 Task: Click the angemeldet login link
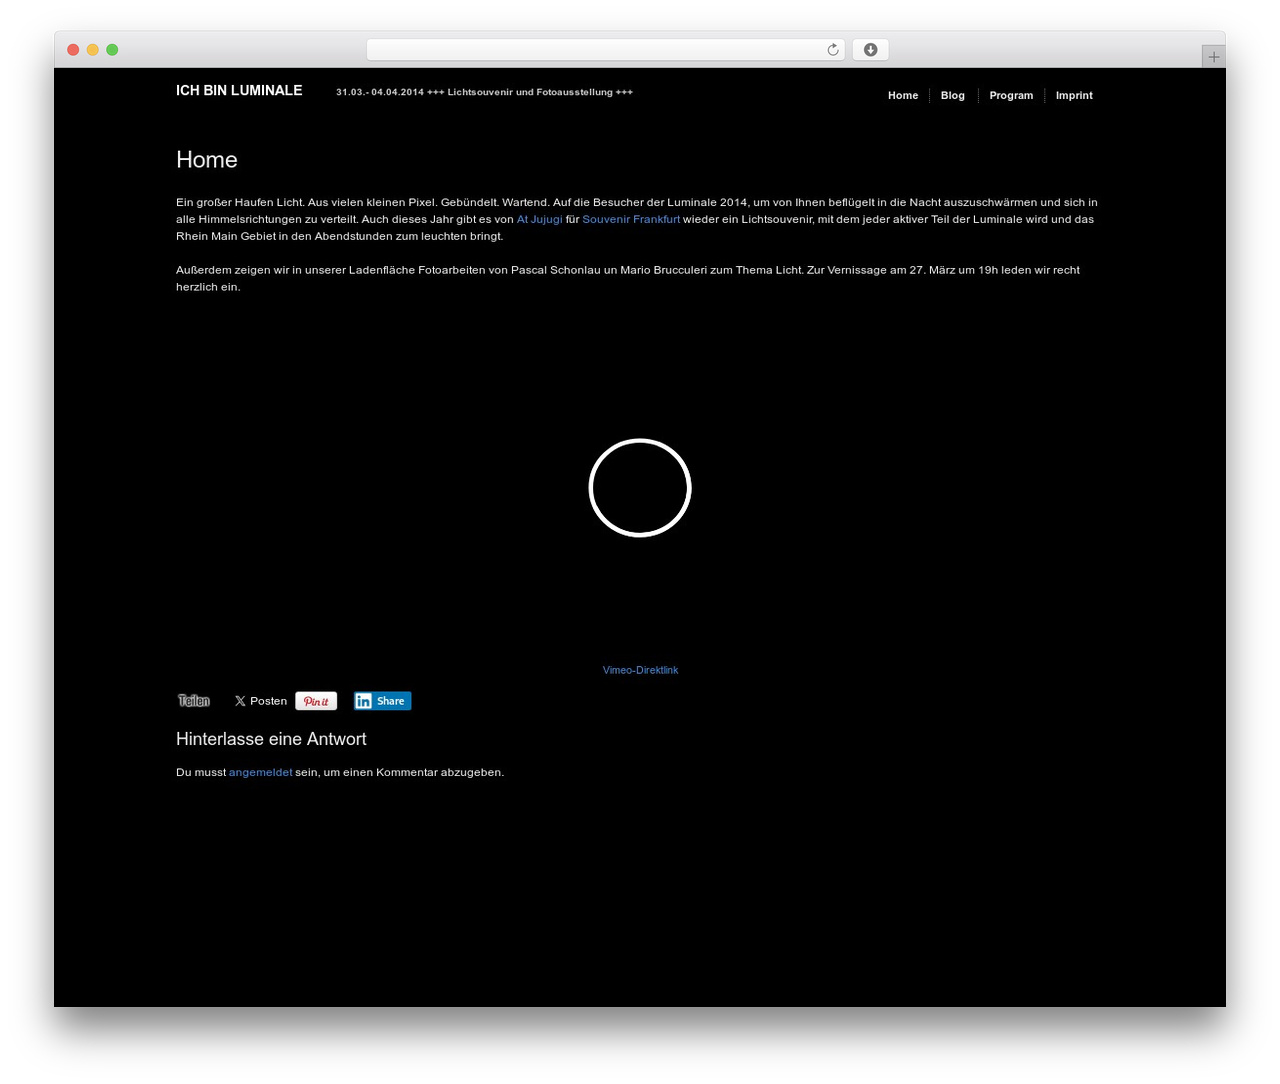(260, 772)
